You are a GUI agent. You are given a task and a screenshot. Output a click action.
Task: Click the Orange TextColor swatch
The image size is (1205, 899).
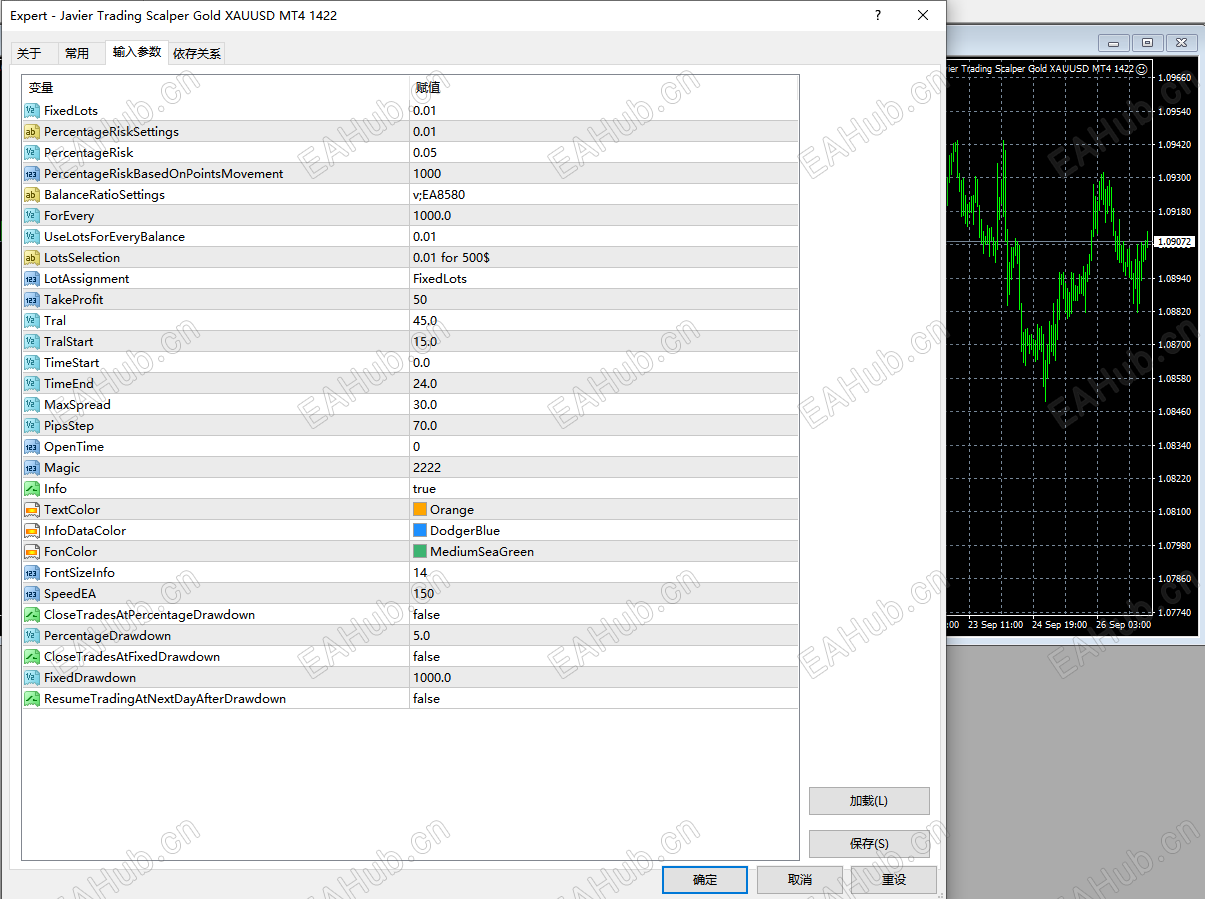pyautogui.click(x=420, y=510)
